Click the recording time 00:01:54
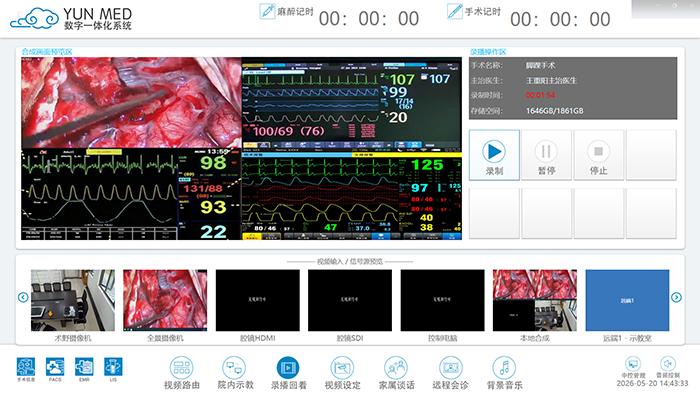The image size is (700, 394). pos(540,95)
